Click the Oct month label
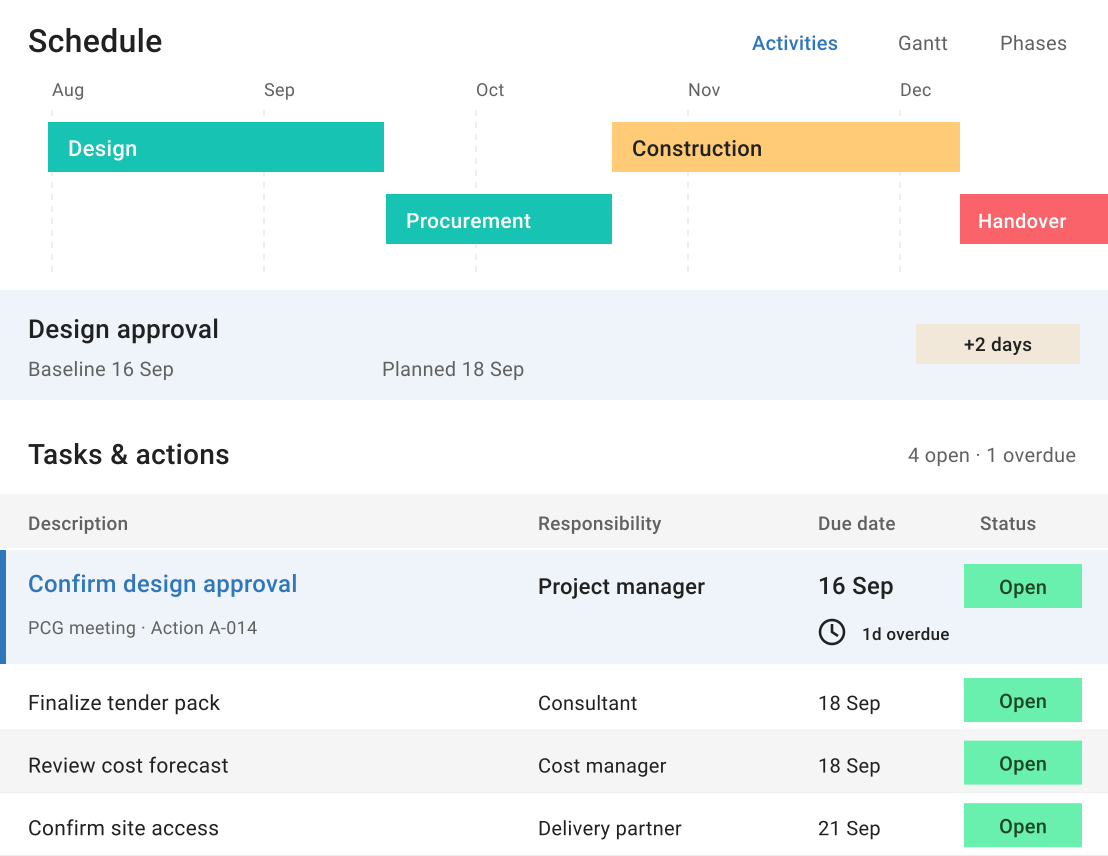 pyautogui.click(x=490, y=90)
